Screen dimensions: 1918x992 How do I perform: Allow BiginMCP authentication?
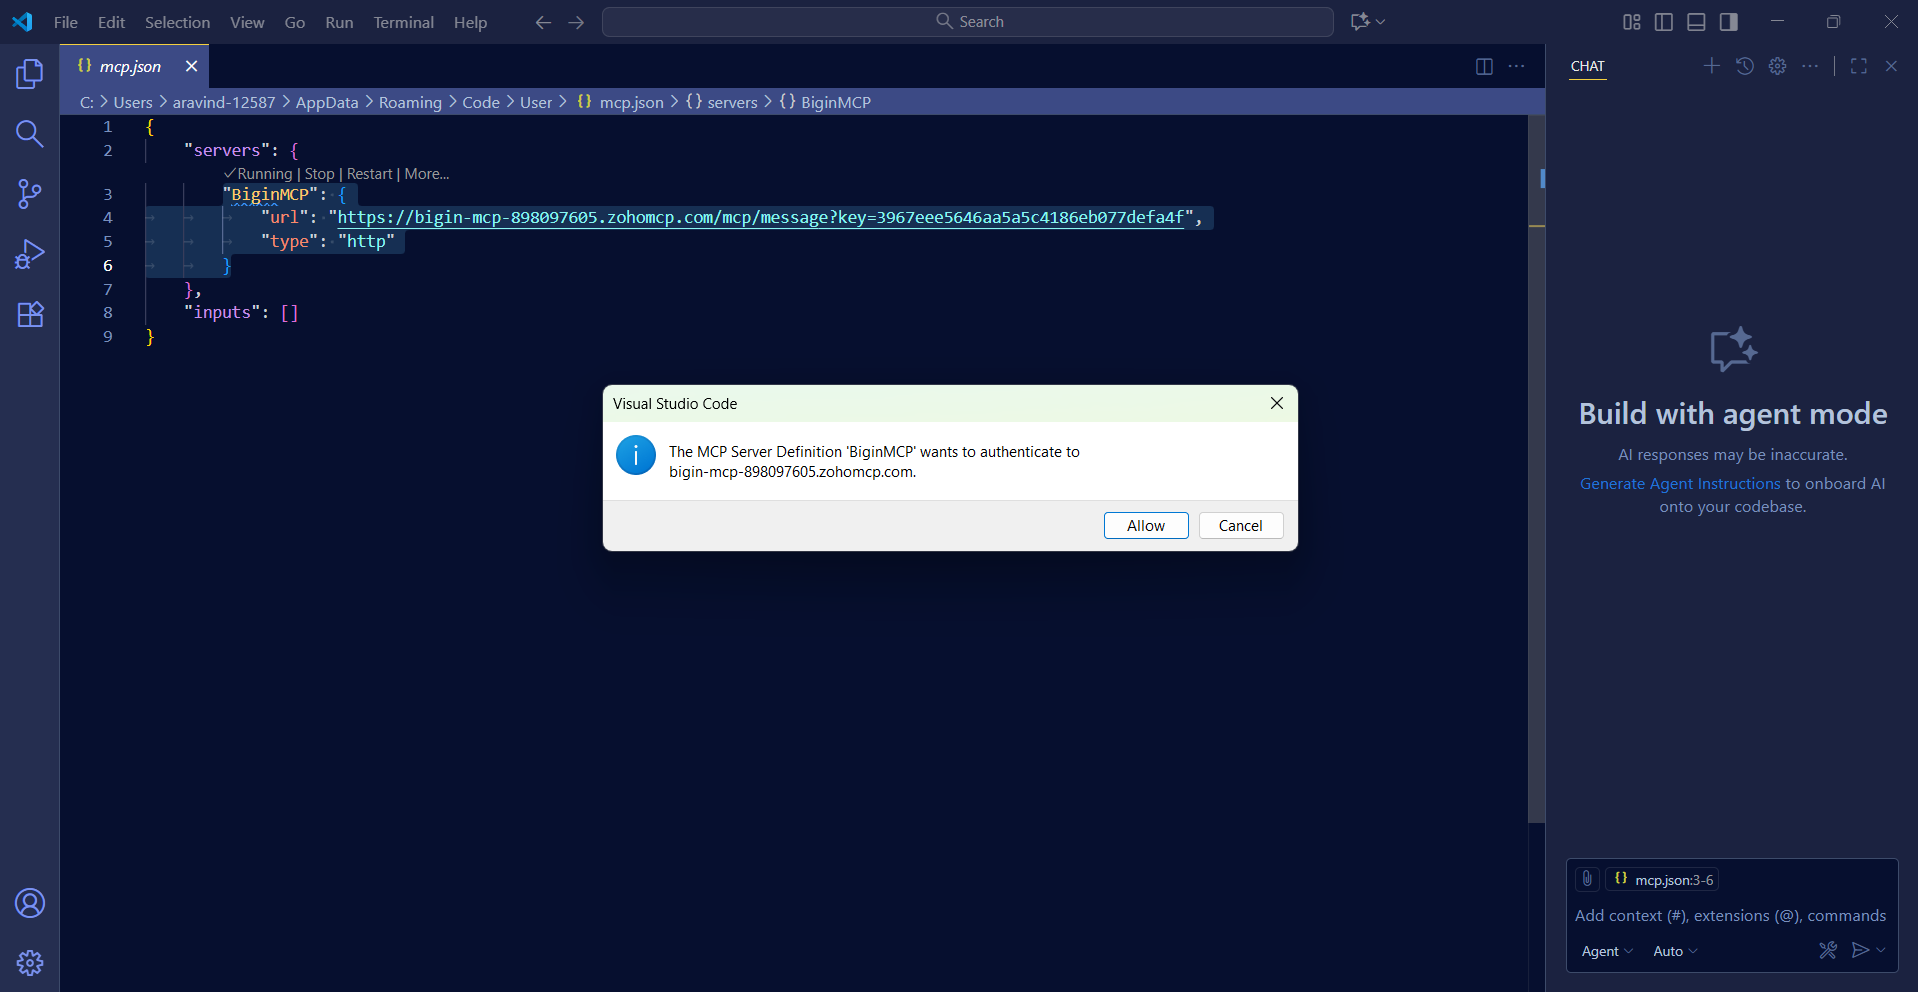pos(1146,526)
